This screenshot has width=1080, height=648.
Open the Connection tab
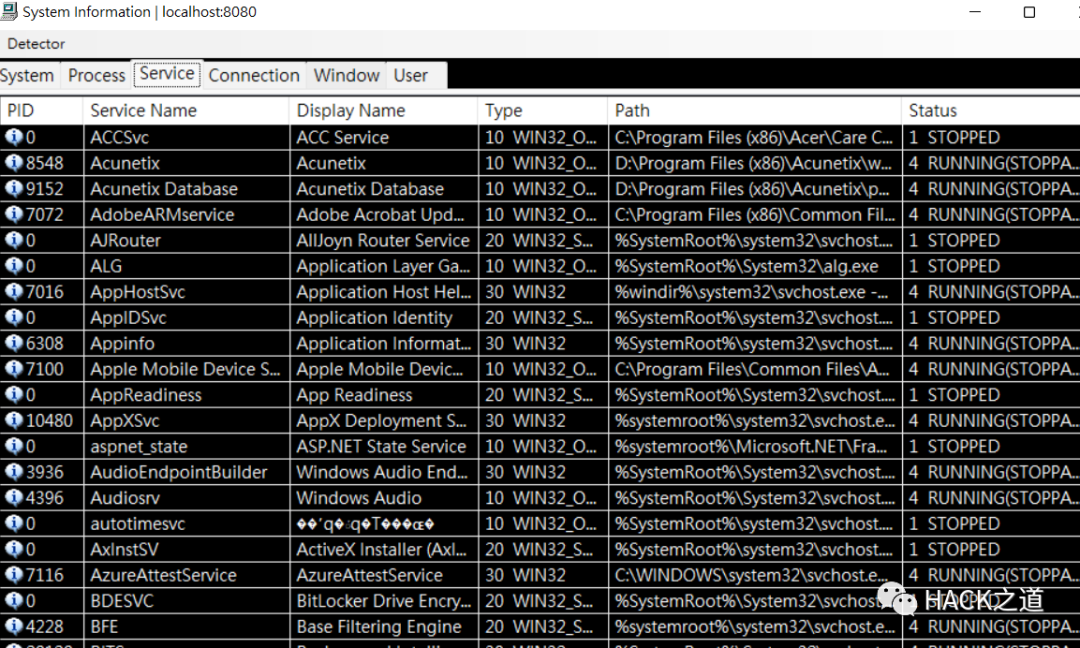[254, 75]
